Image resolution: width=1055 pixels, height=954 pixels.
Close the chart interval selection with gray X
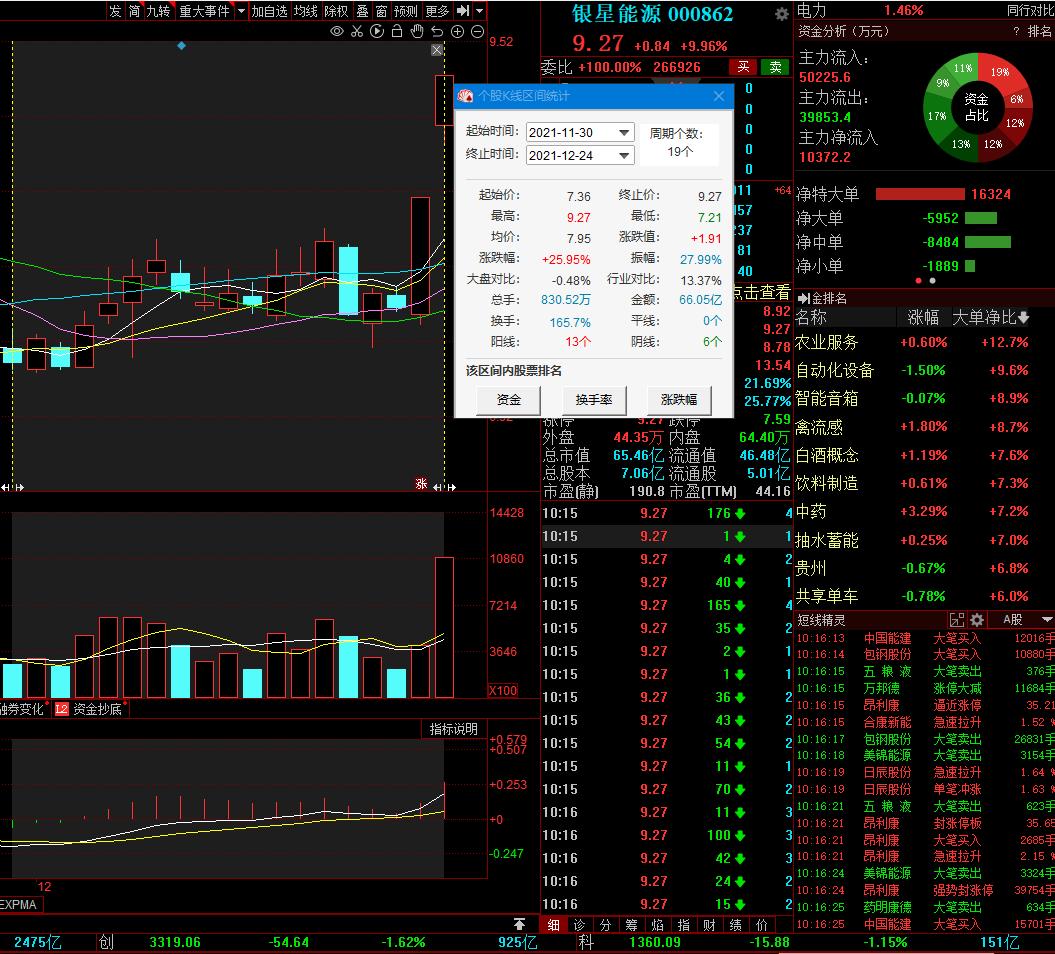[437, 50]
